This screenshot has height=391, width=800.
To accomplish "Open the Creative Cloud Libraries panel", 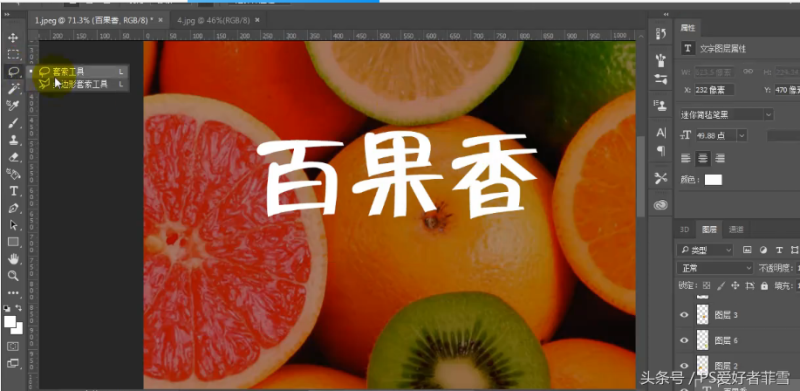I will 661,205.
